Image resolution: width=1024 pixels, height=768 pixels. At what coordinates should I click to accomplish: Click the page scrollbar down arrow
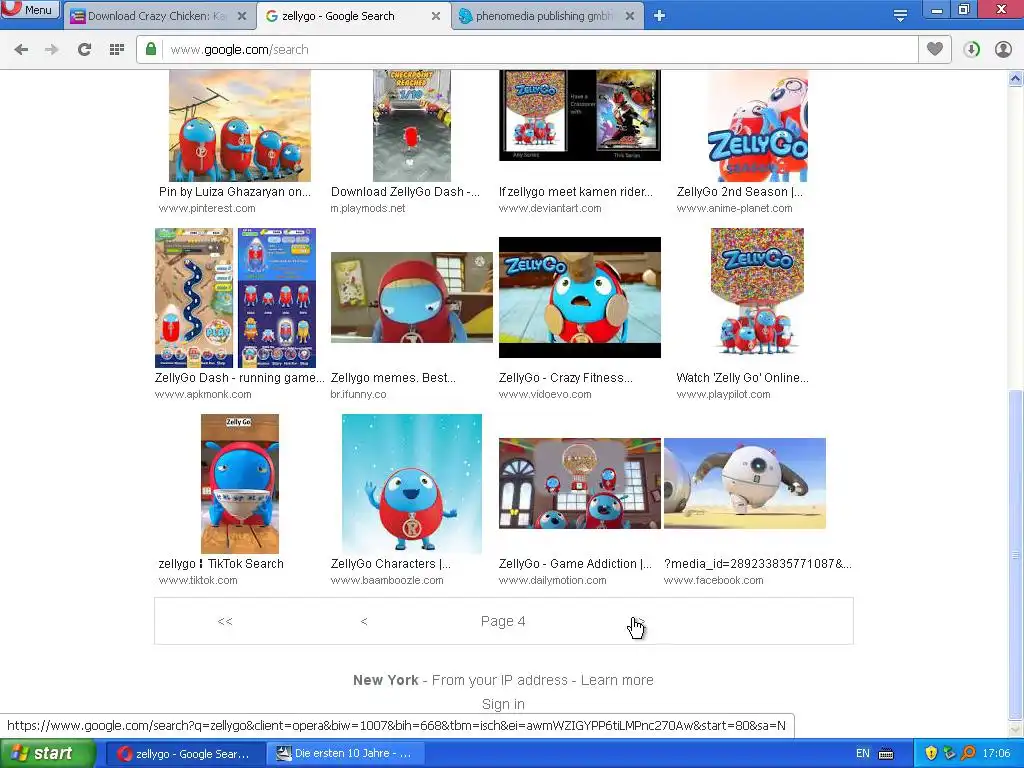click(1016, 728)
